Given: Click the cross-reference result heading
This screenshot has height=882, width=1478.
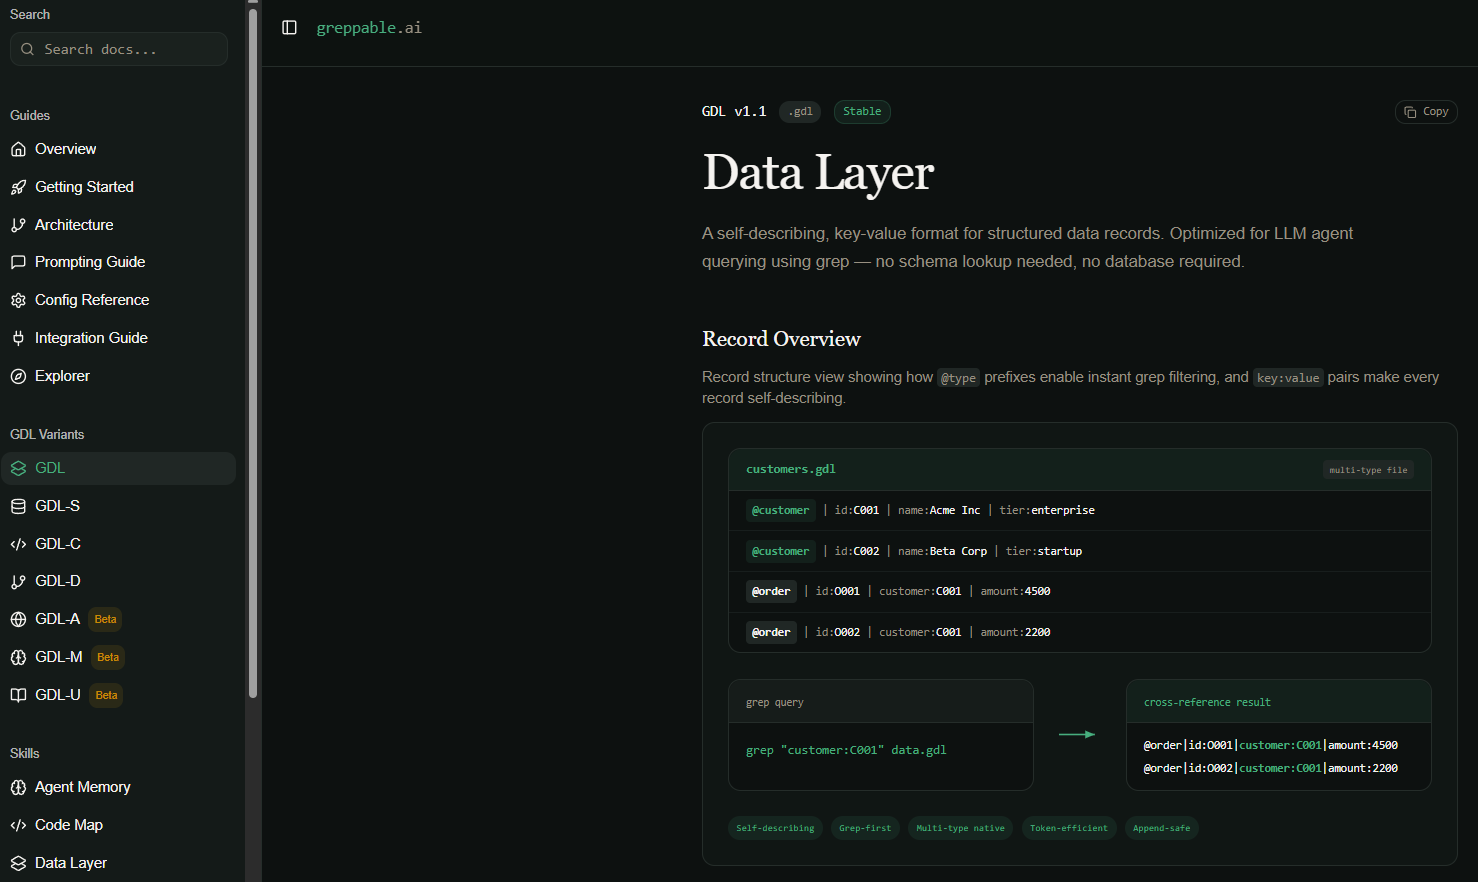Looking at the screenshot, I should 1207,702.
